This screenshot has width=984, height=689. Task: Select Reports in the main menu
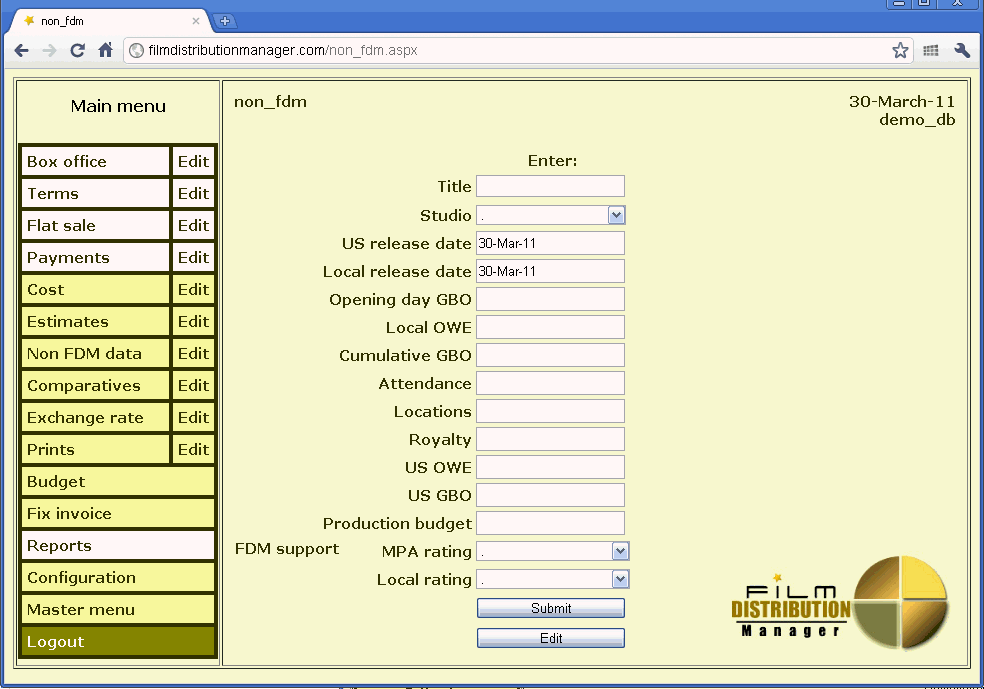117,546
